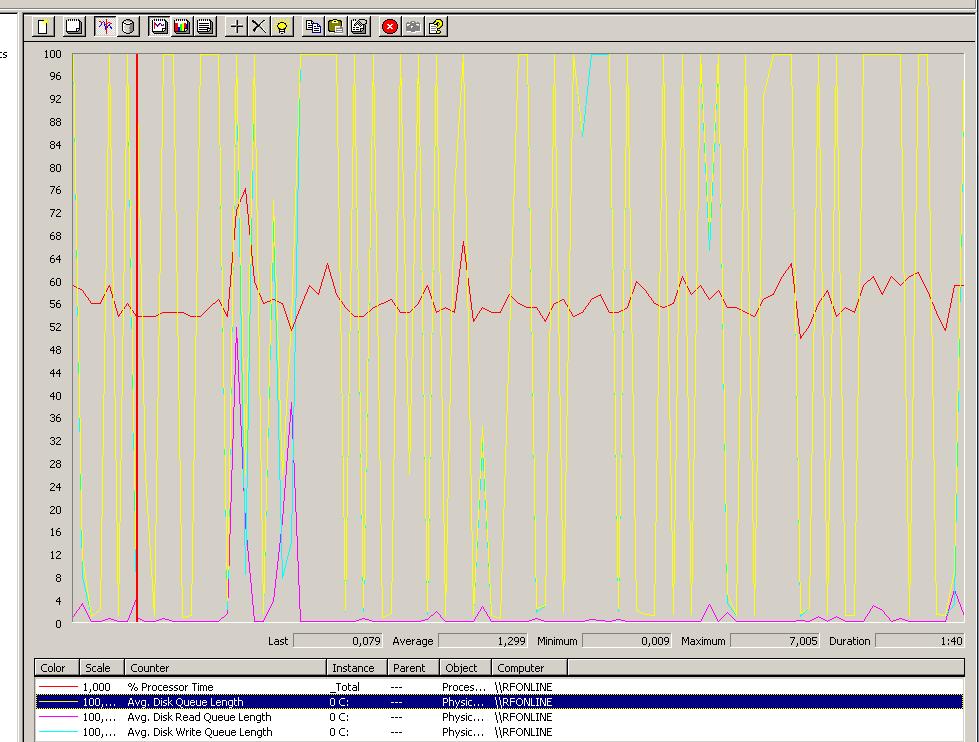
Task: Click the Paste Counter List icon
Action: (x=336, y=27)
